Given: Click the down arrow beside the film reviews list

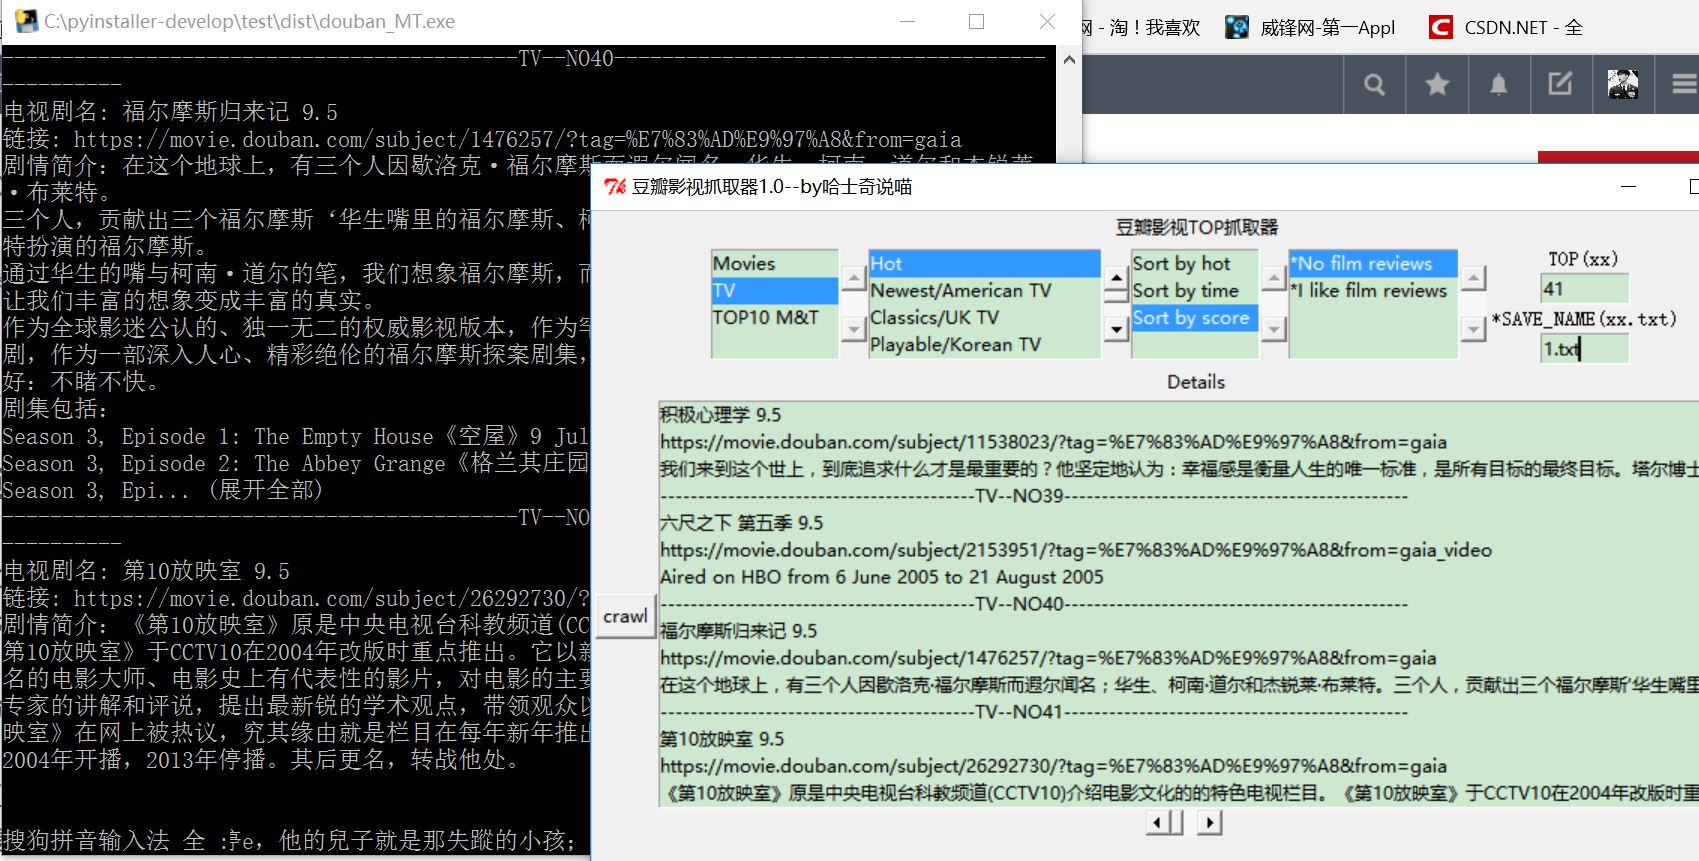Looking at the screenshot, I should (1474, 328).
